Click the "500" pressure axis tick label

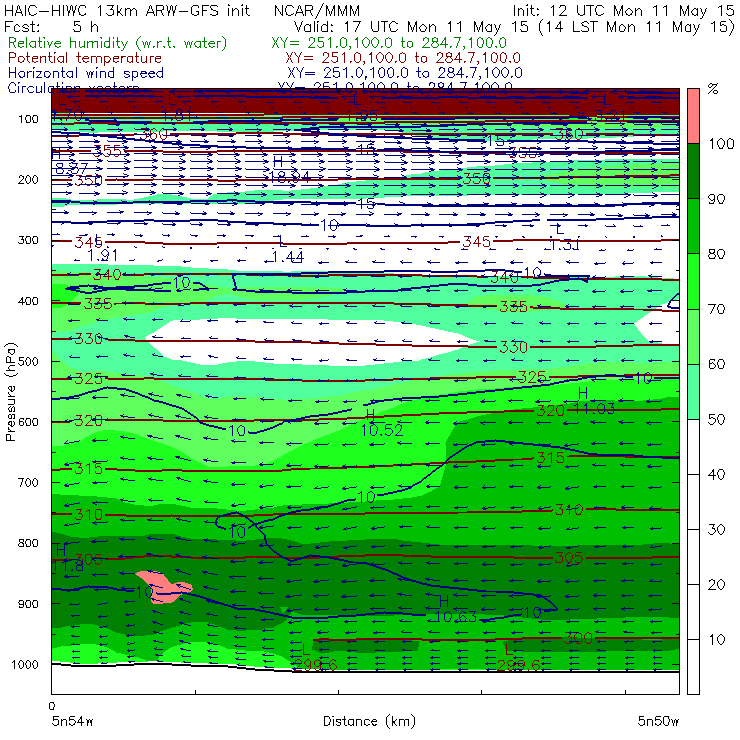click(28, 362)
